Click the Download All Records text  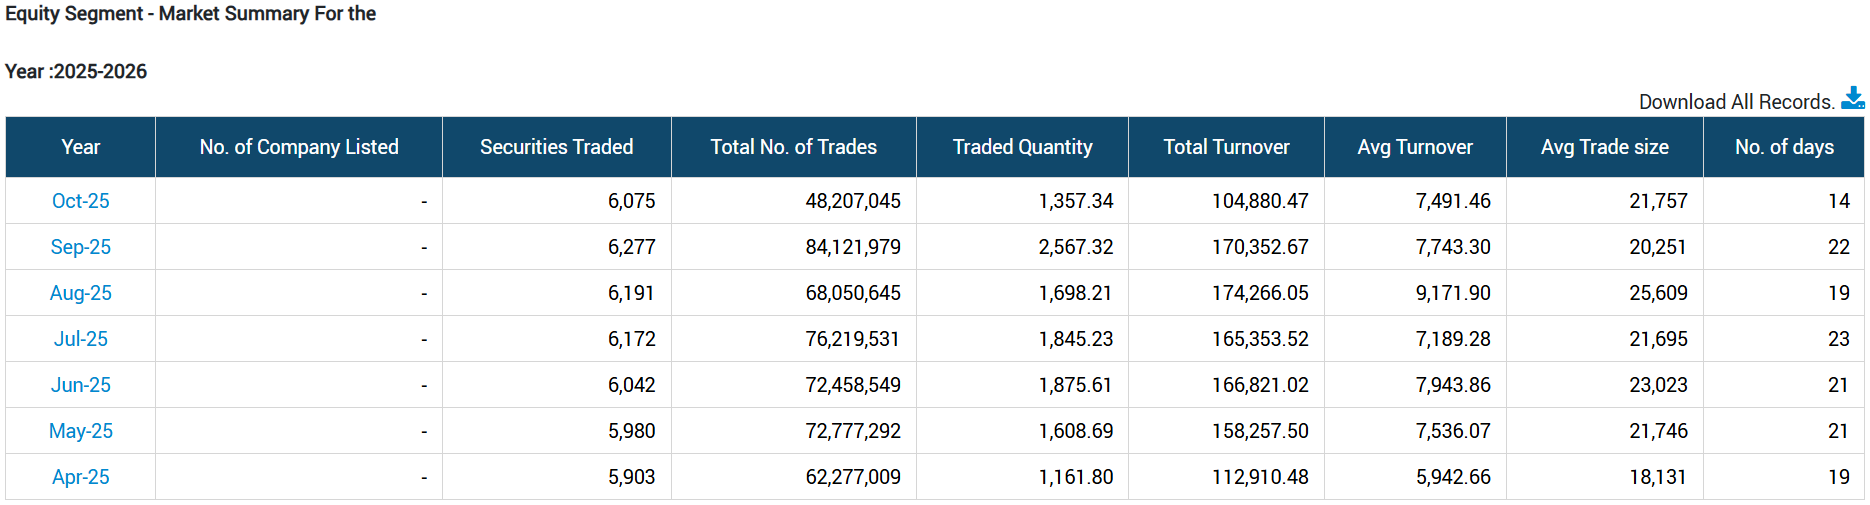click(1736, 102)
